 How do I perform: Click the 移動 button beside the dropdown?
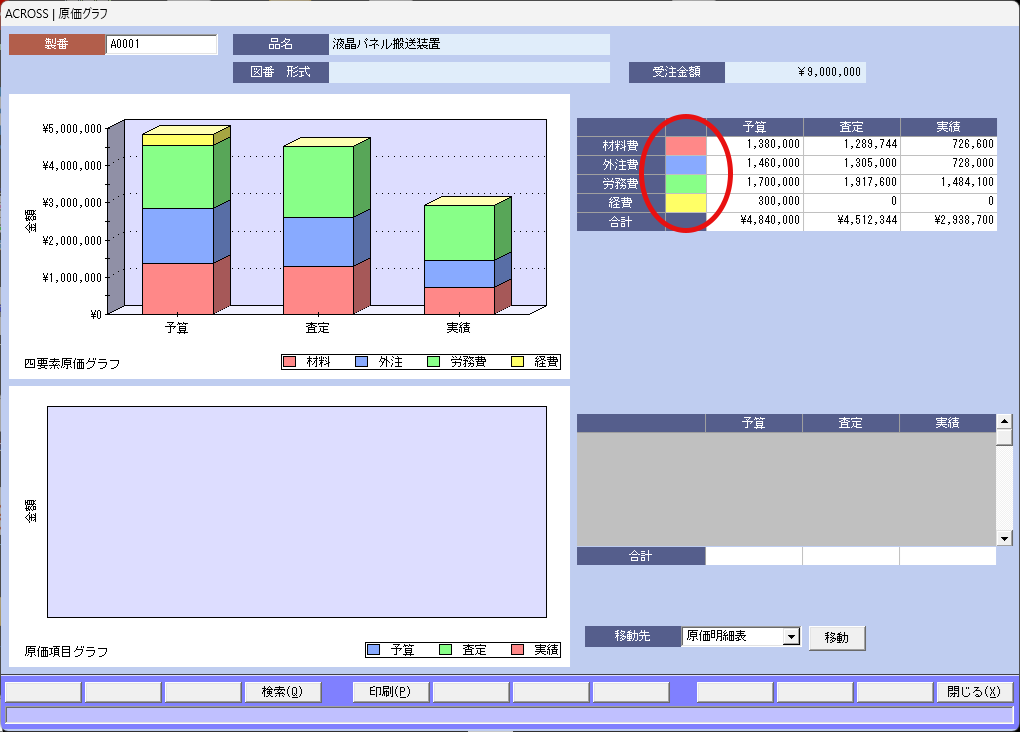tap(836, 638)
